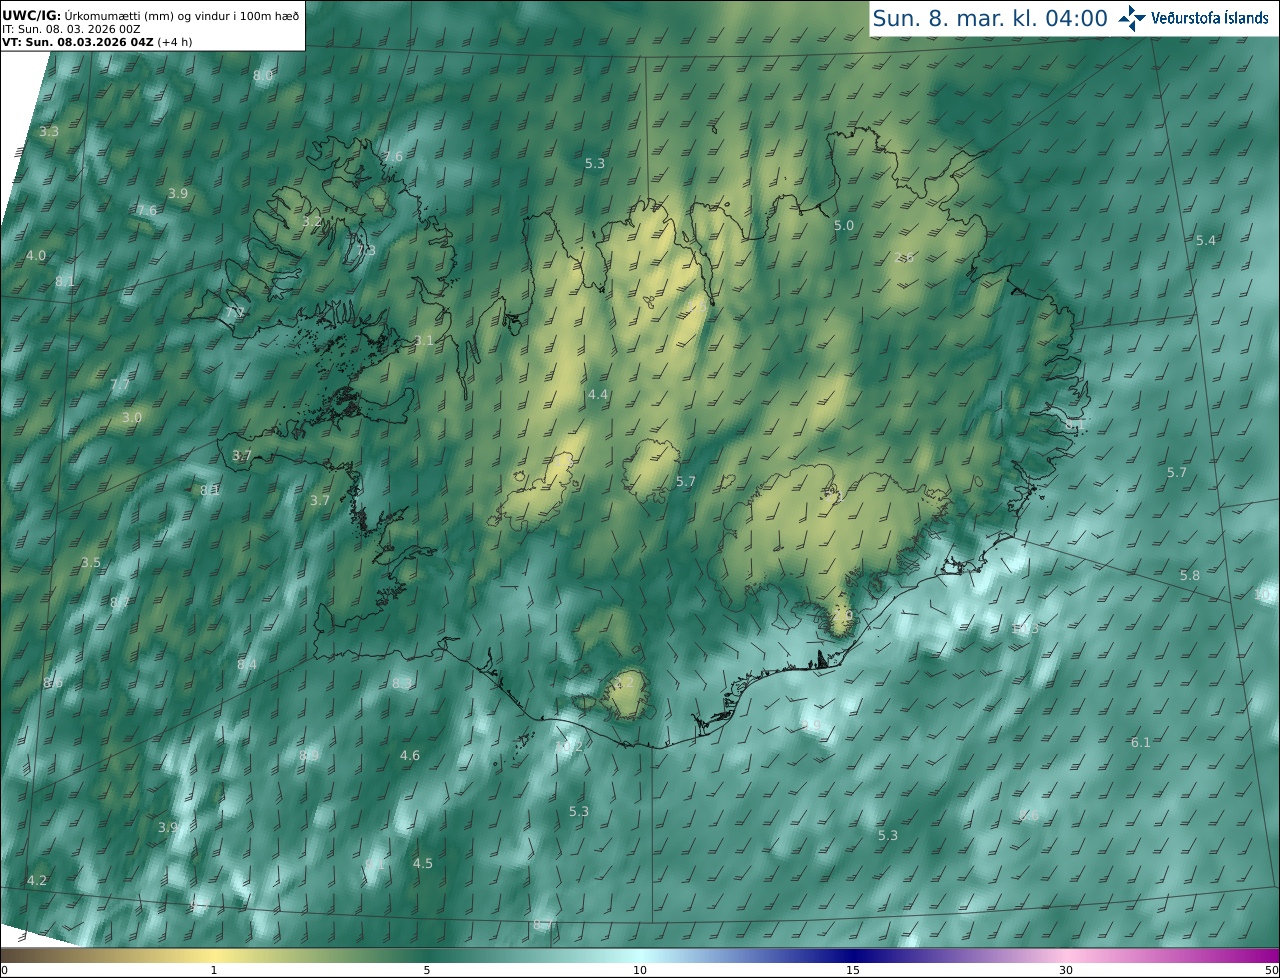Click the yellow segment of the color scale
The height and width of the screenshot is (978, 1280).
coord(215,955)
